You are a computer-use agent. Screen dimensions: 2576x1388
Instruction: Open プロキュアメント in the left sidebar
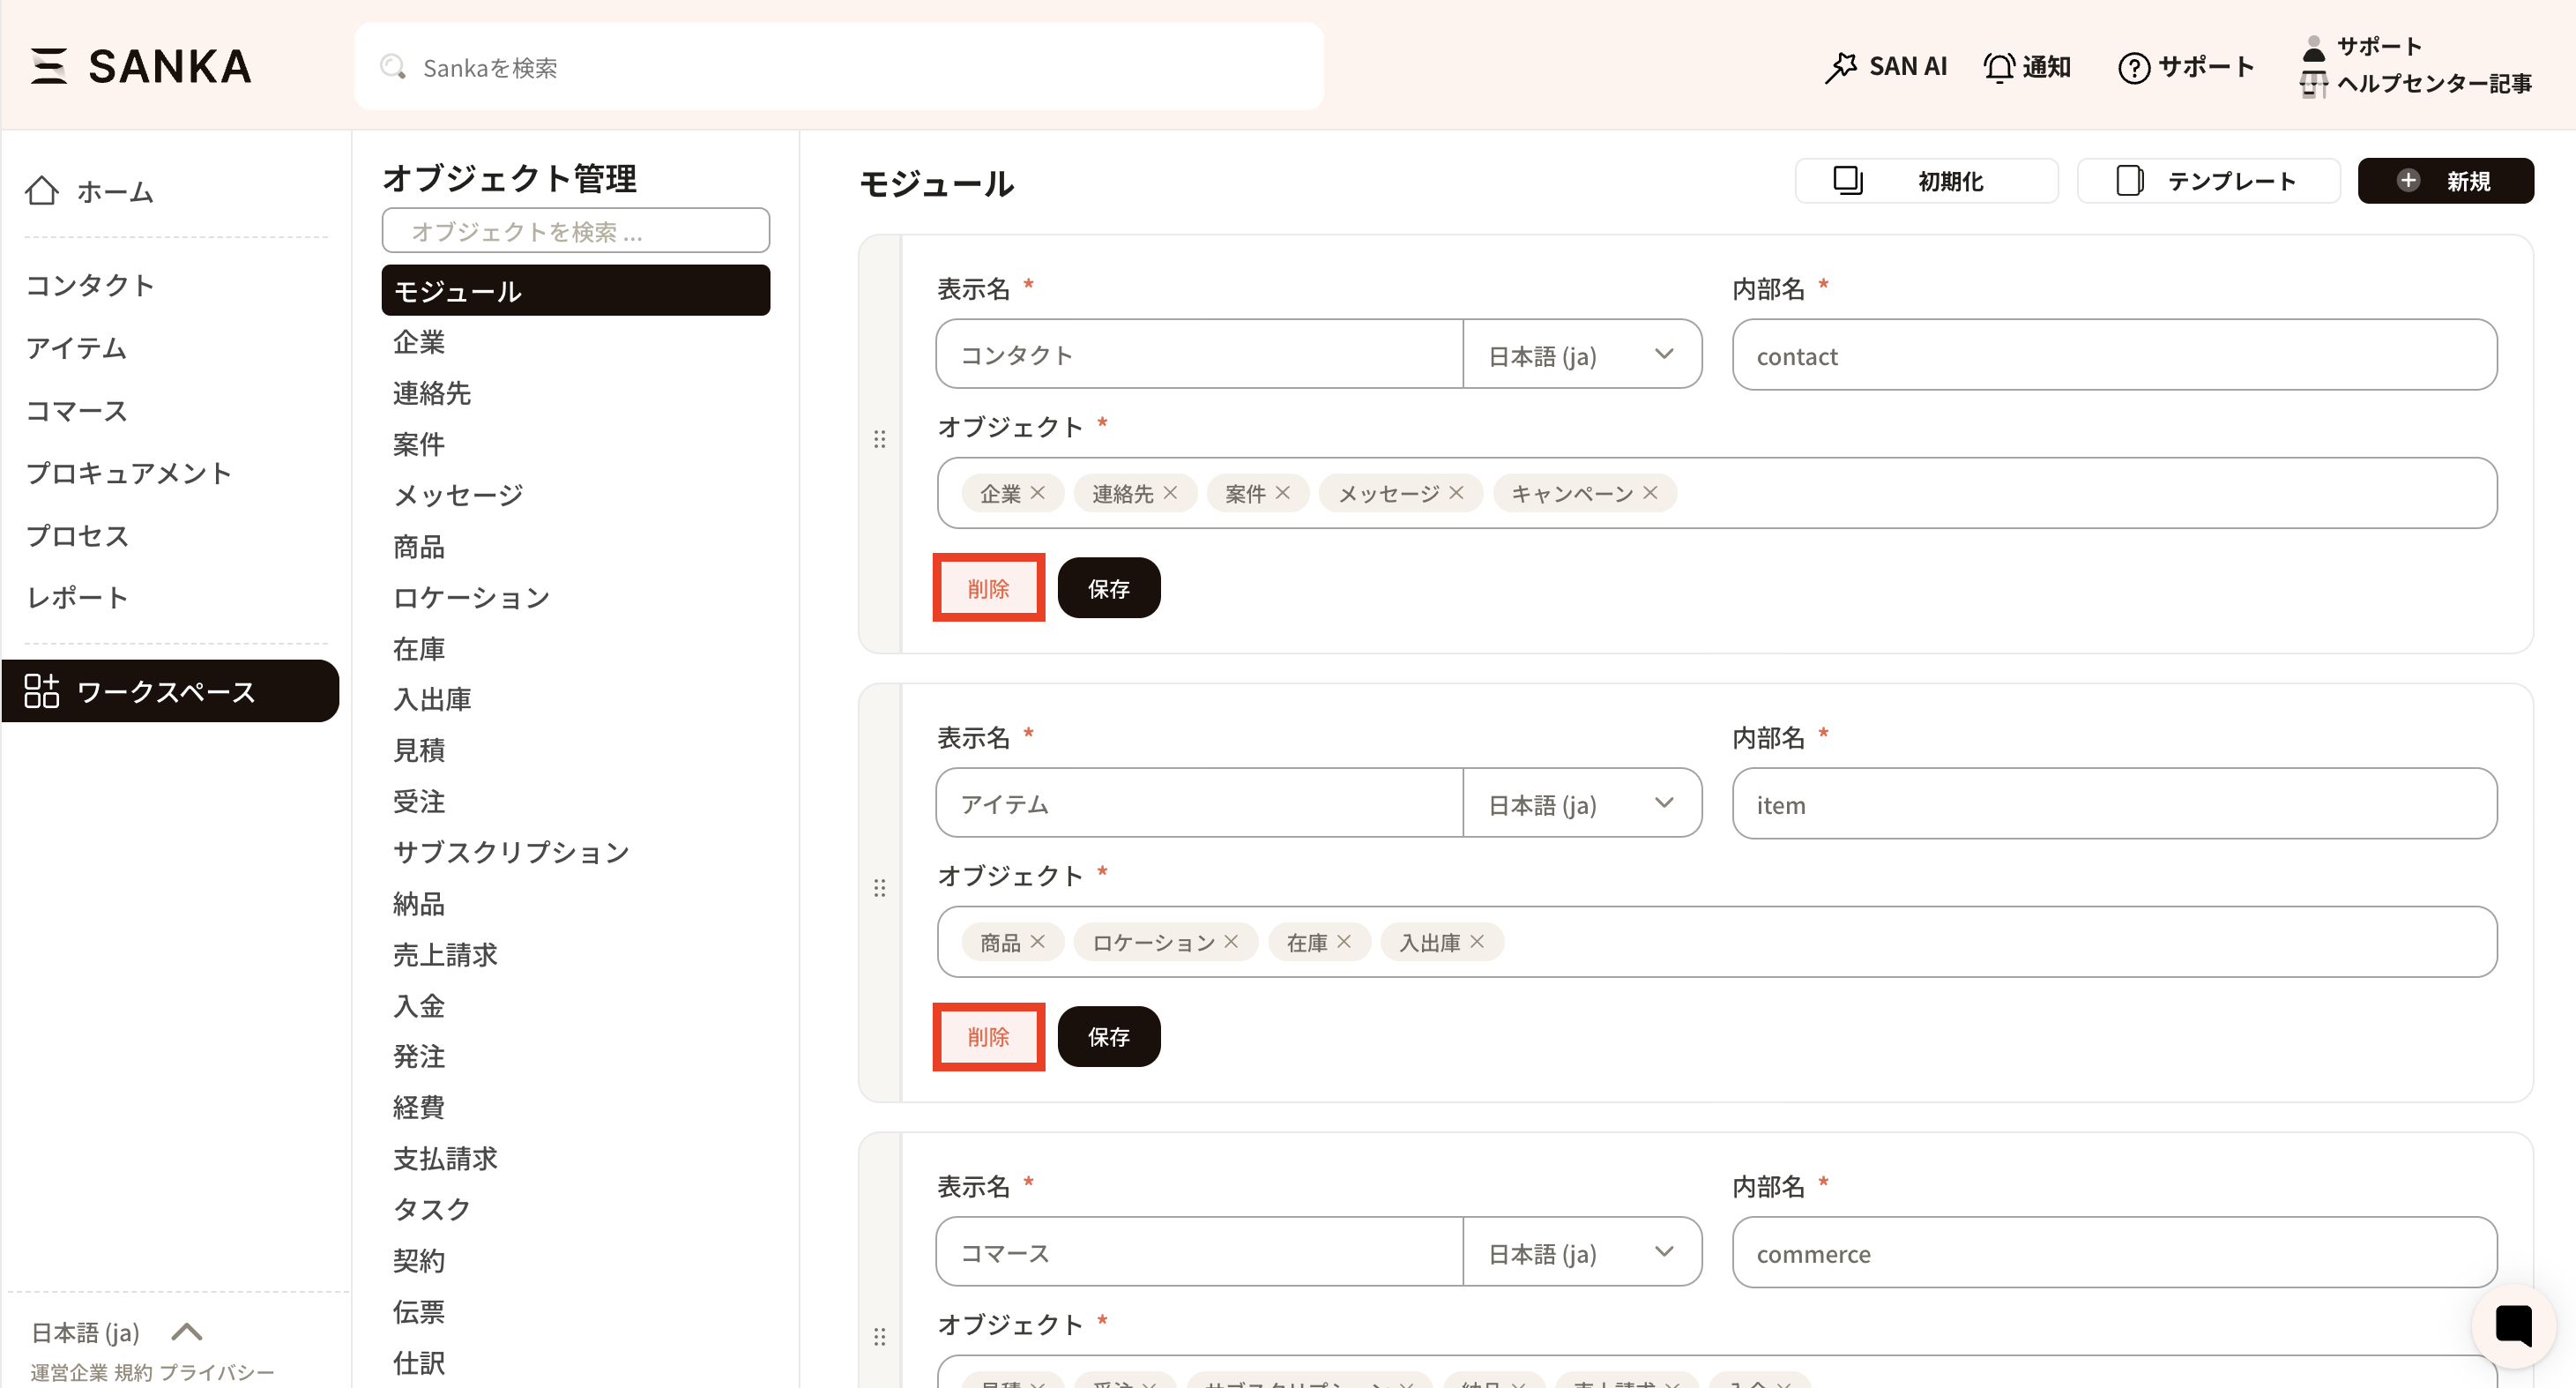[x=128, y=473]
